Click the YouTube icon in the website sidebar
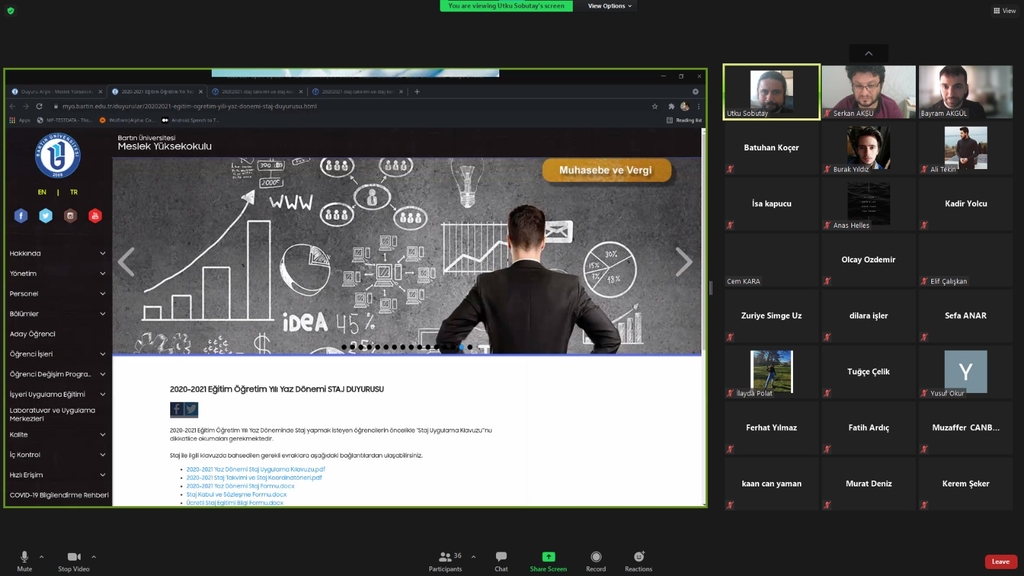The height and width of the screenshot is (576, 1024). pyautogui.click(x=95, y=215)
